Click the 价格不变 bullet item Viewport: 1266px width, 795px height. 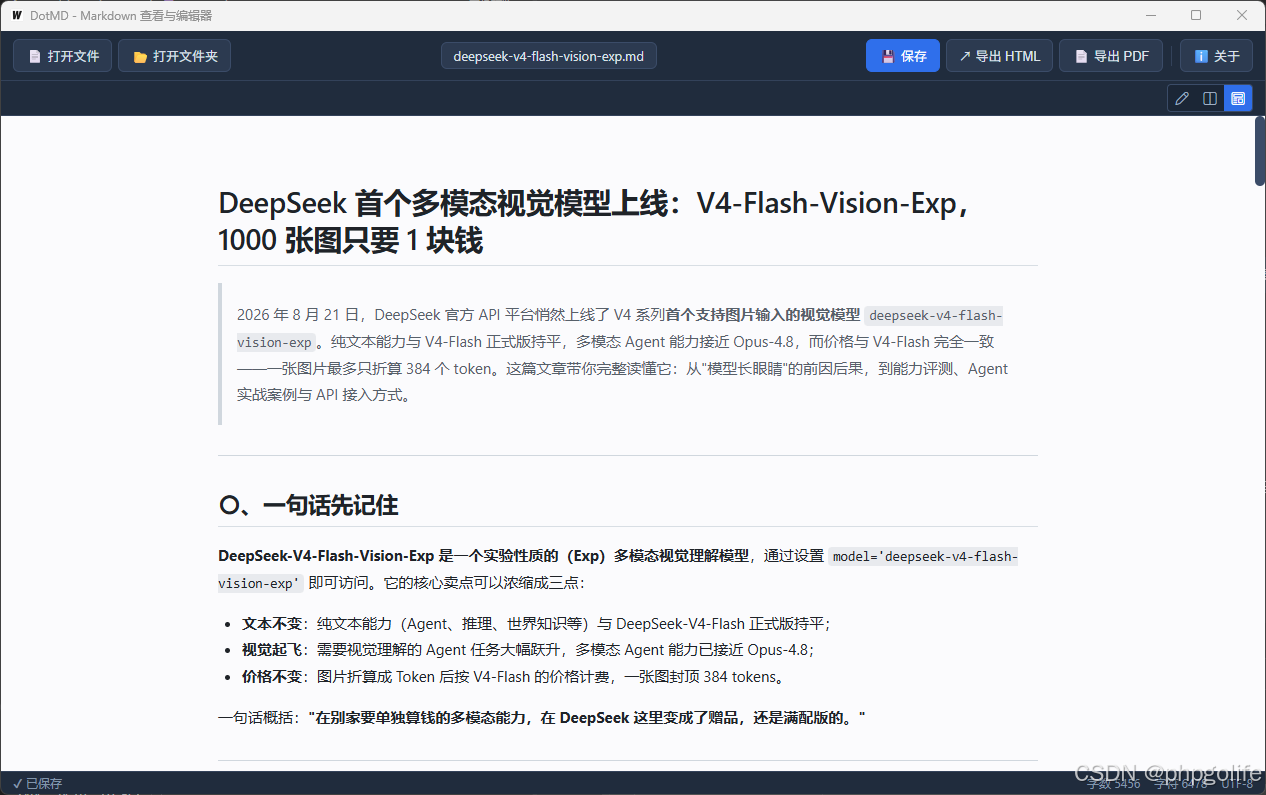[514, 676]
